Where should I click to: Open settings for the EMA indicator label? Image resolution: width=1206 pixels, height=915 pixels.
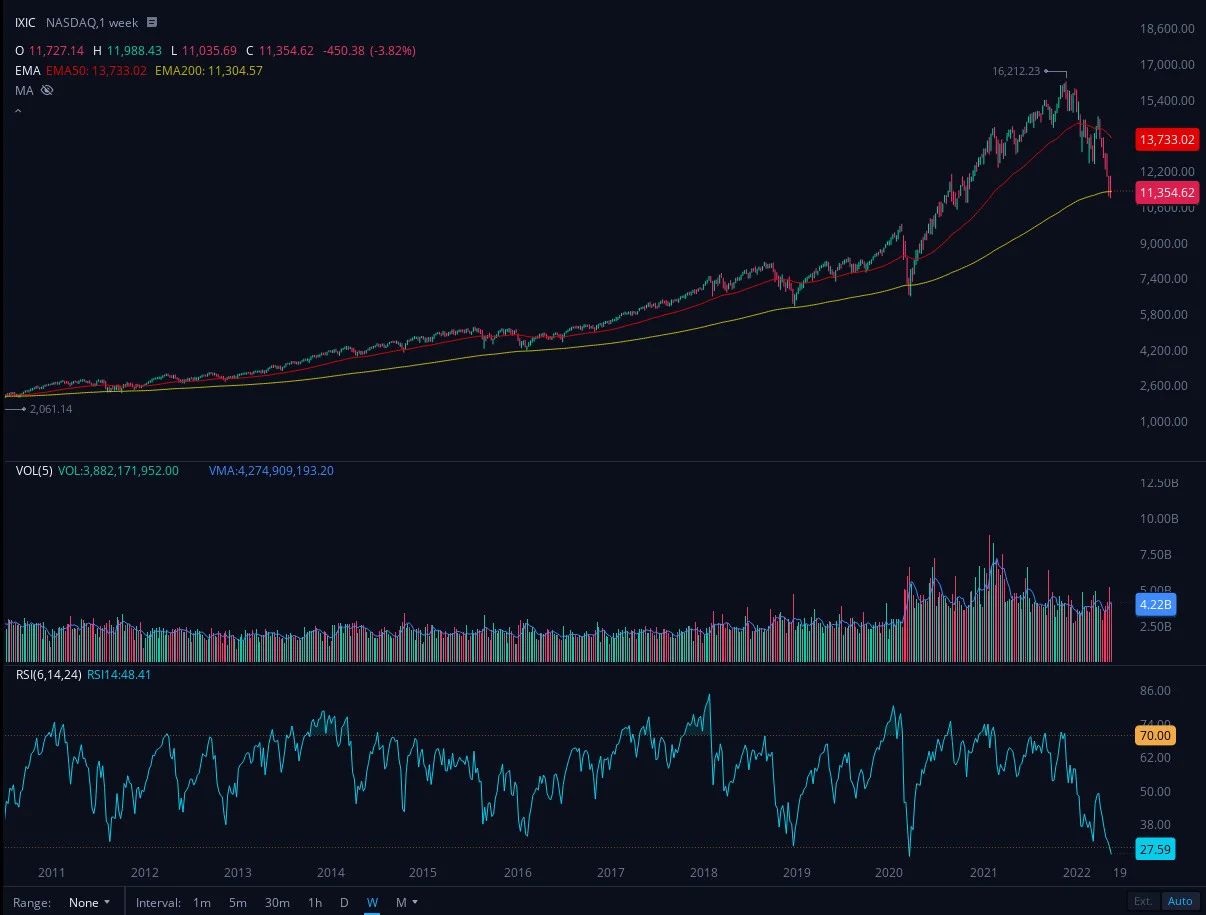[x=25, y=70]
